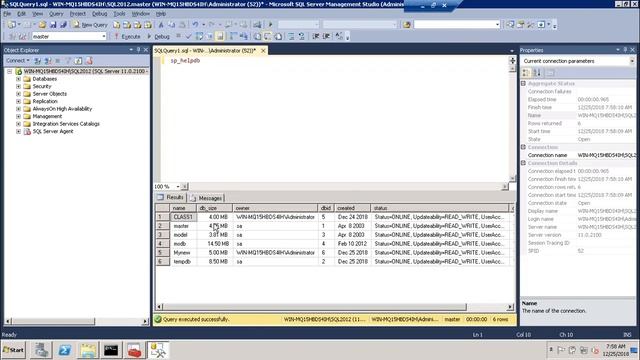Click the Debug toolbar button
The image size is (640, 360).
[158, 36]
